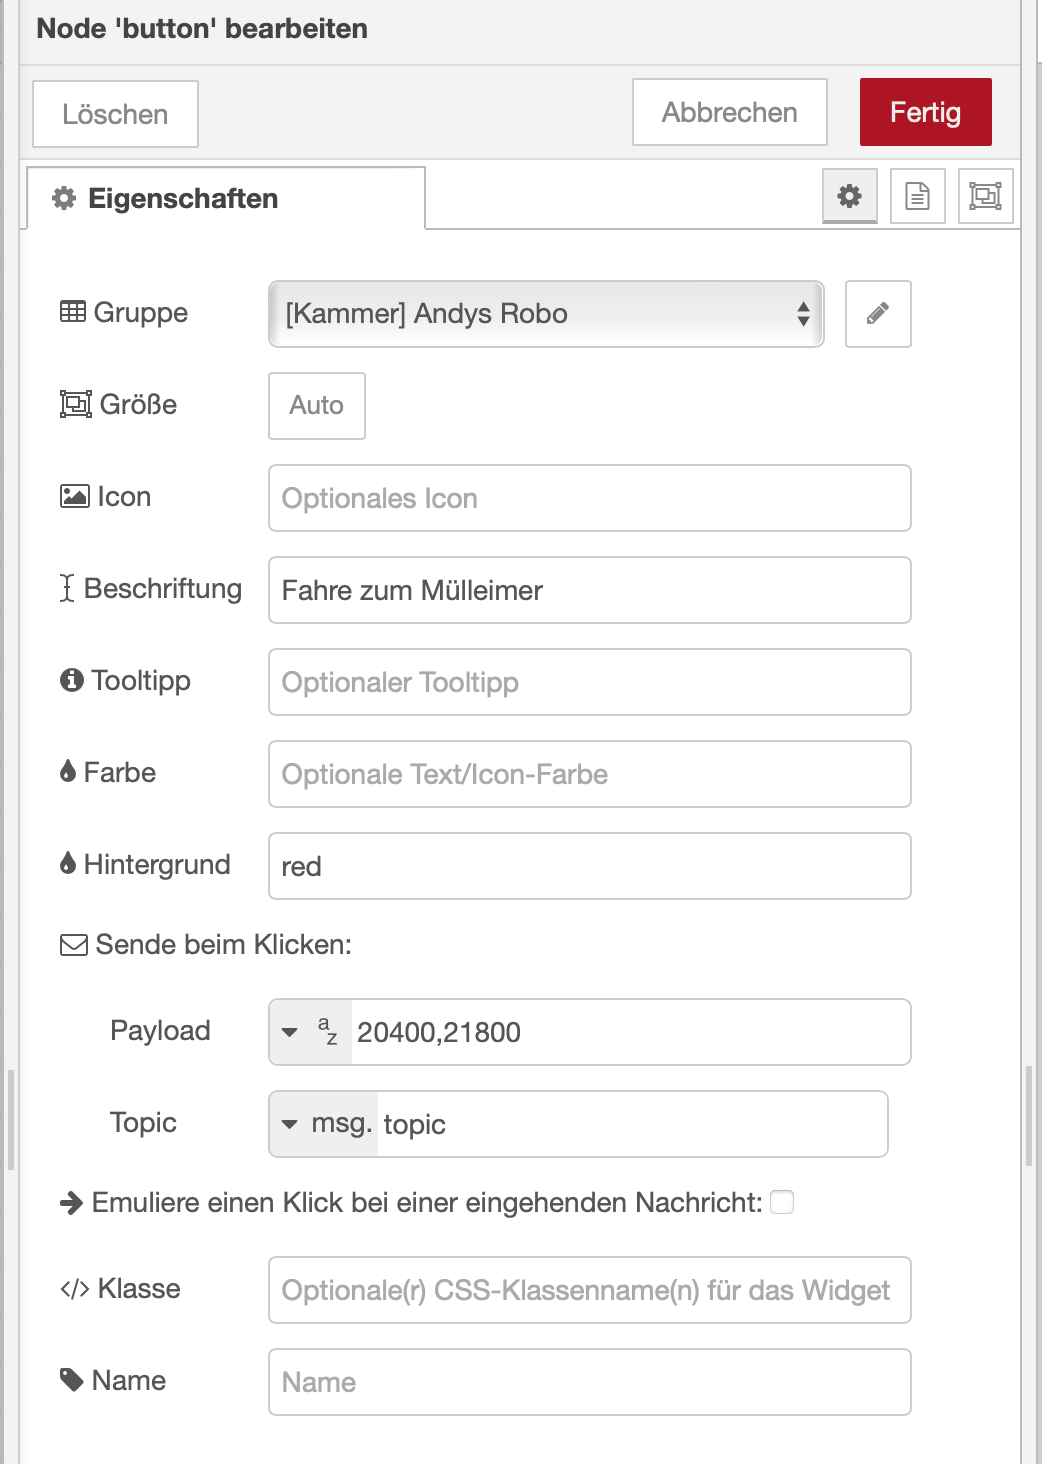1042x1464 pixels.
Task: Click the Auto size button
Action: pos(316,406)
